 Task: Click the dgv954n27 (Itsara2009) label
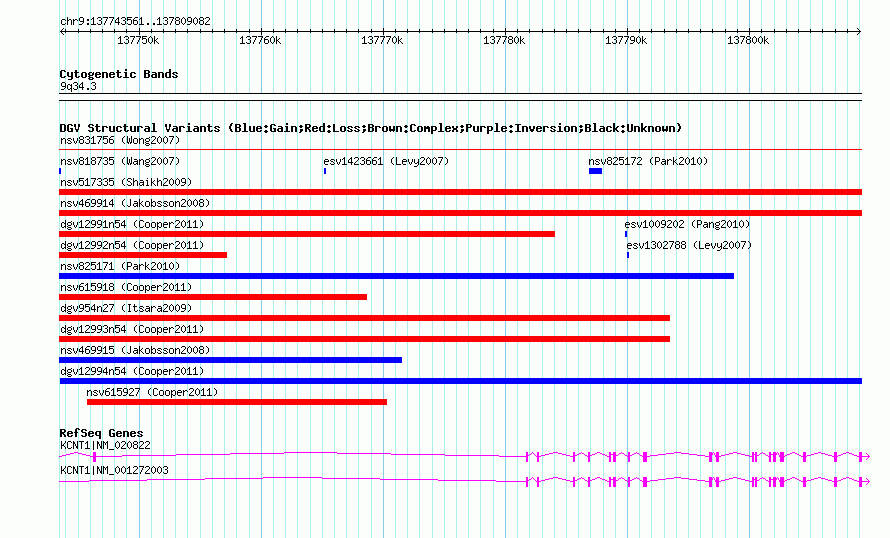coord(126,308)
